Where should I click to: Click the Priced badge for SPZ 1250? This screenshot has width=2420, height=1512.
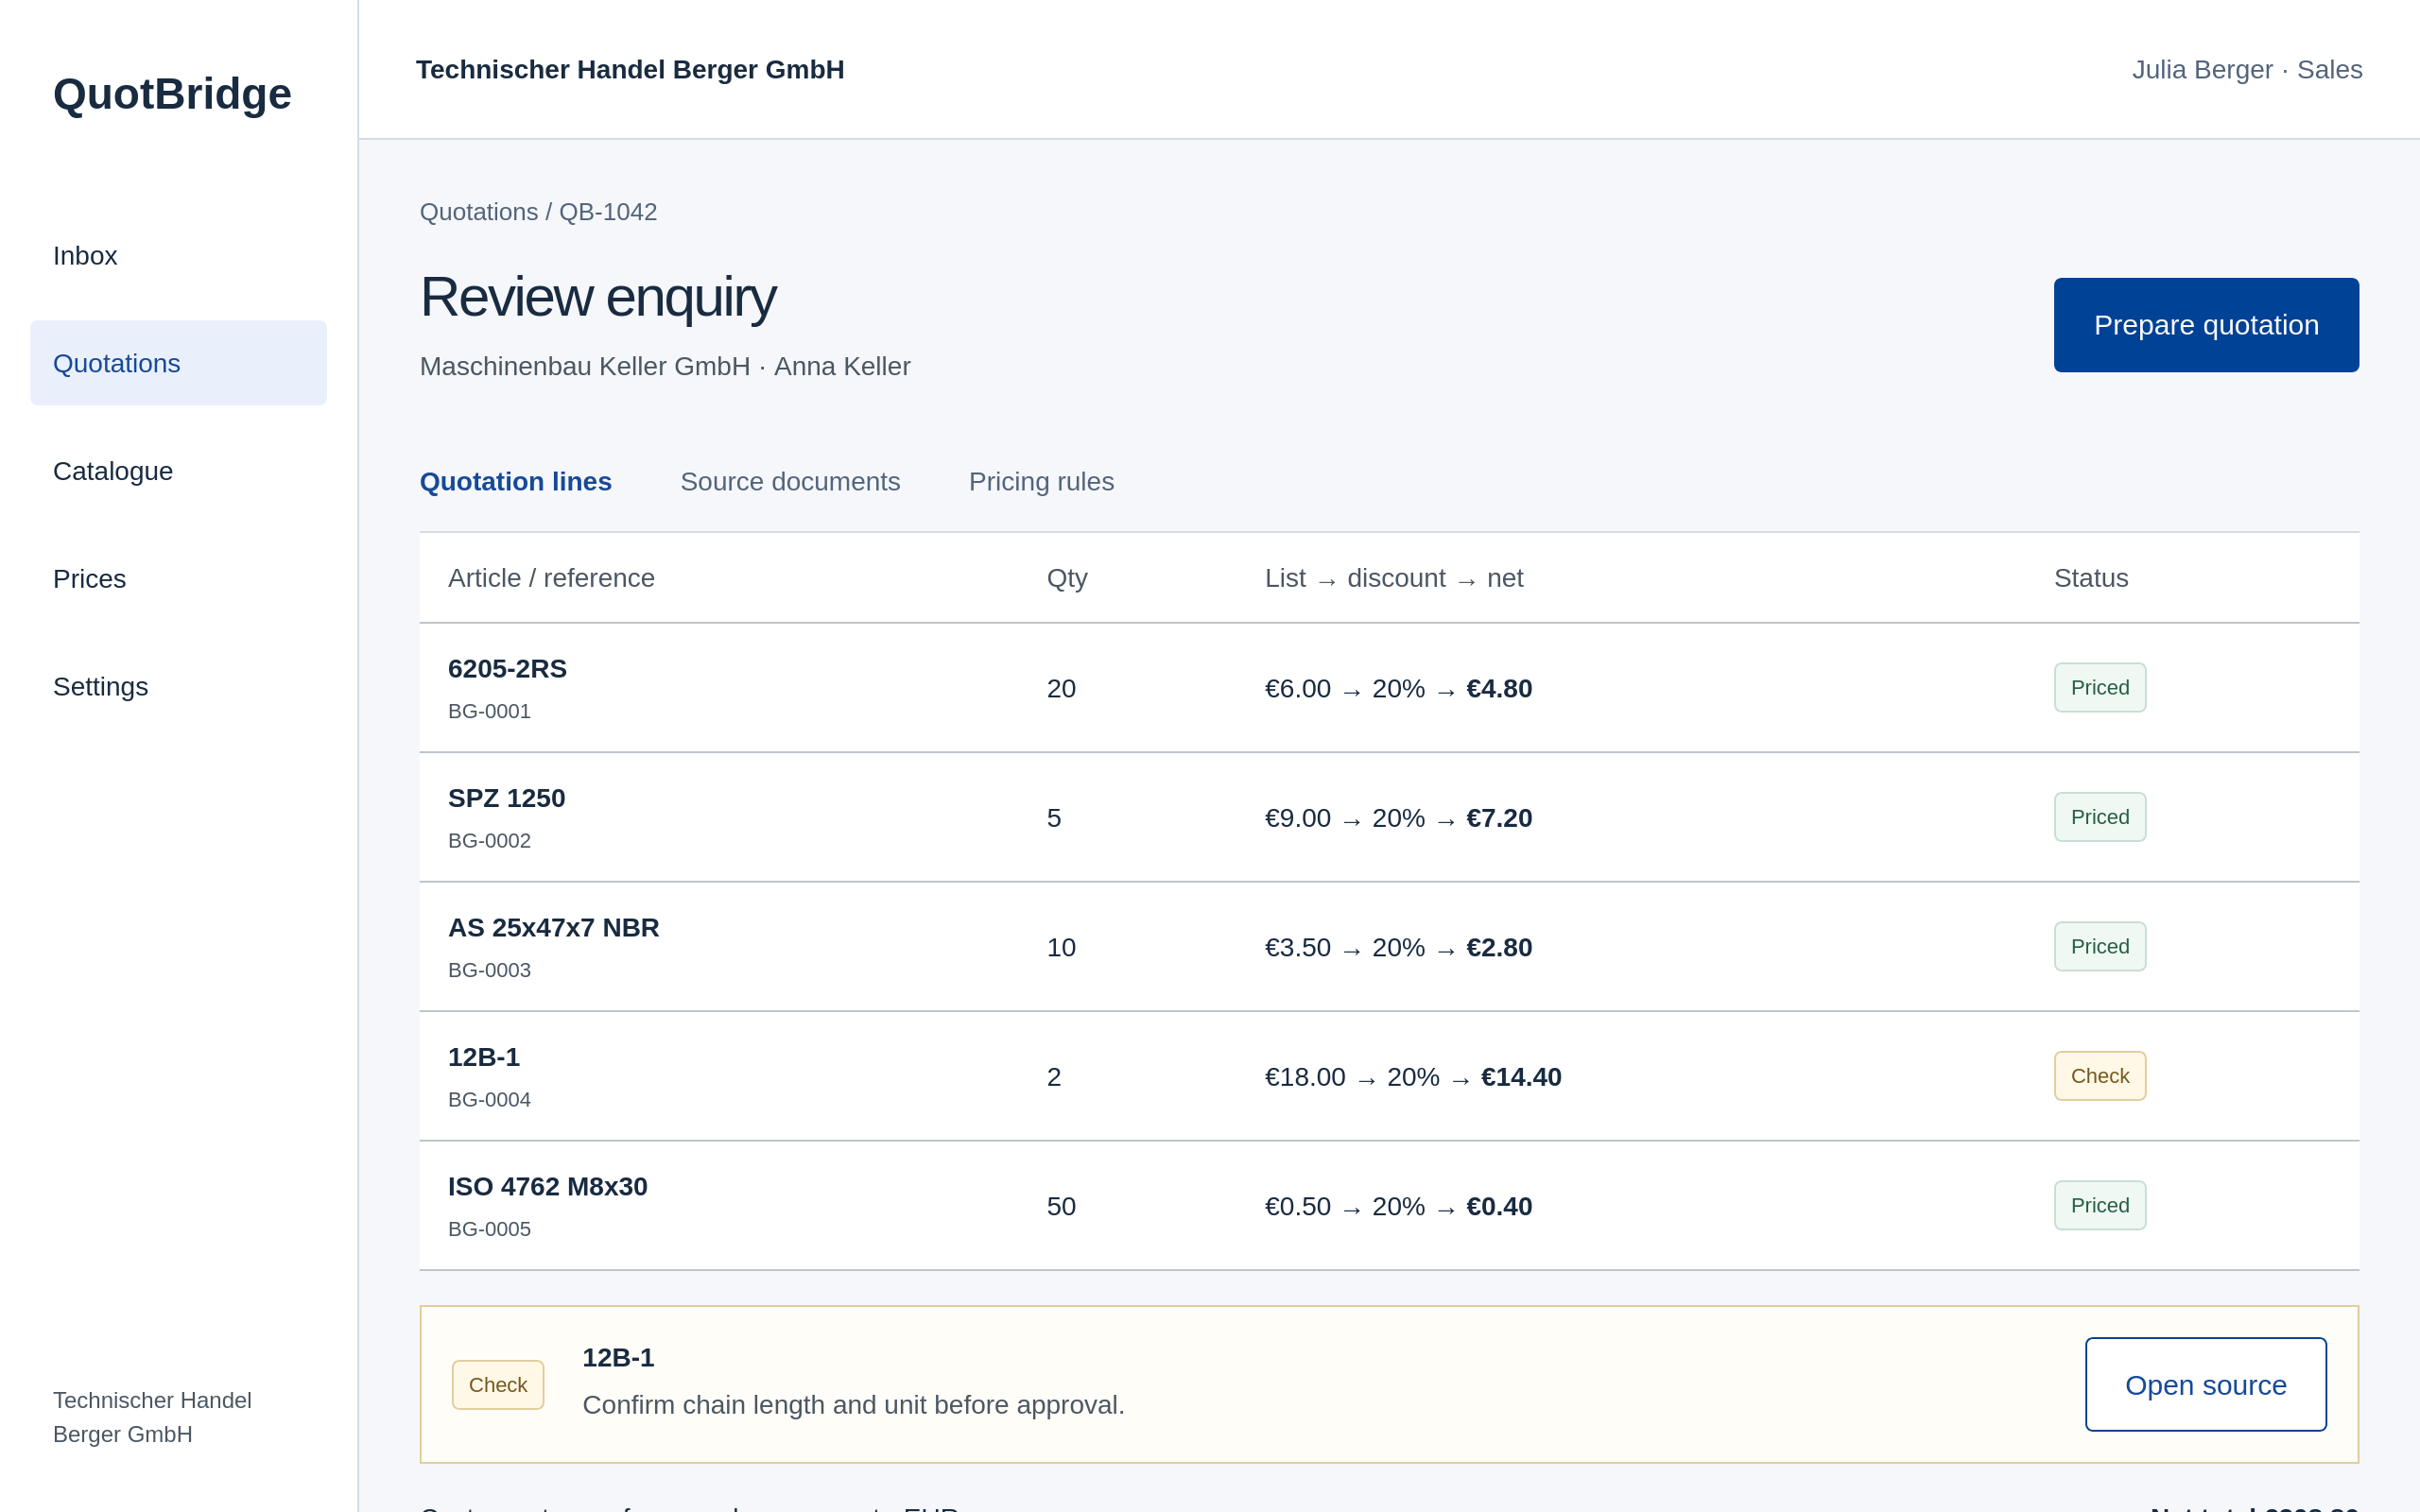[x=2100, y=817]
